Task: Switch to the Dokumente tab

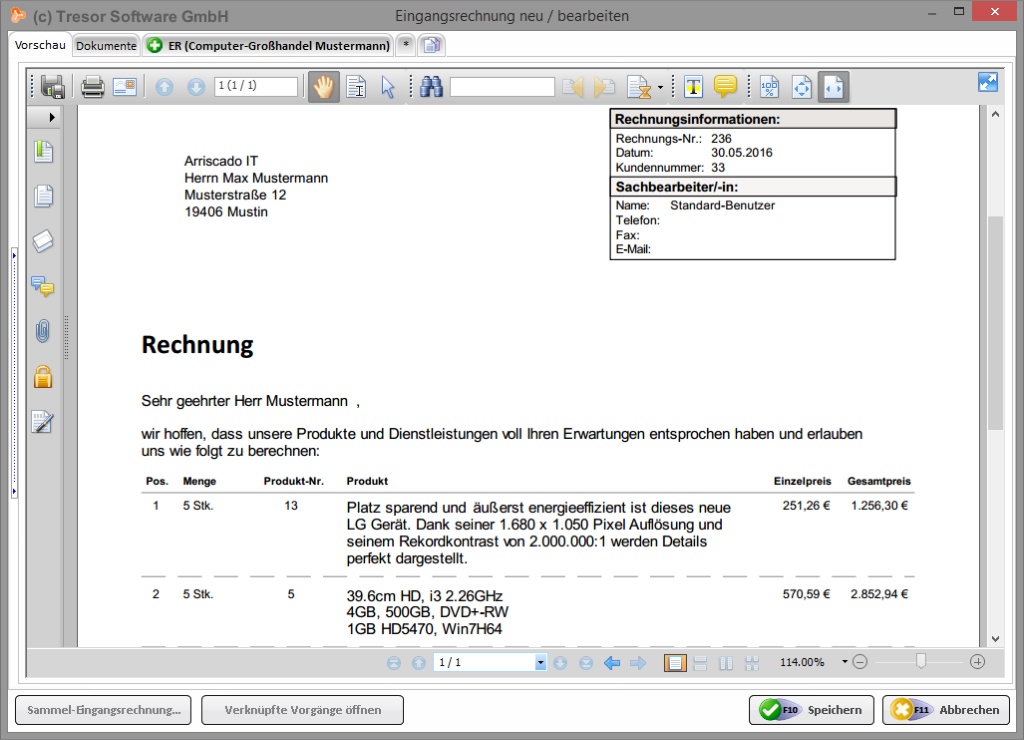Action: pyautogui.click(x=106, y=45)
